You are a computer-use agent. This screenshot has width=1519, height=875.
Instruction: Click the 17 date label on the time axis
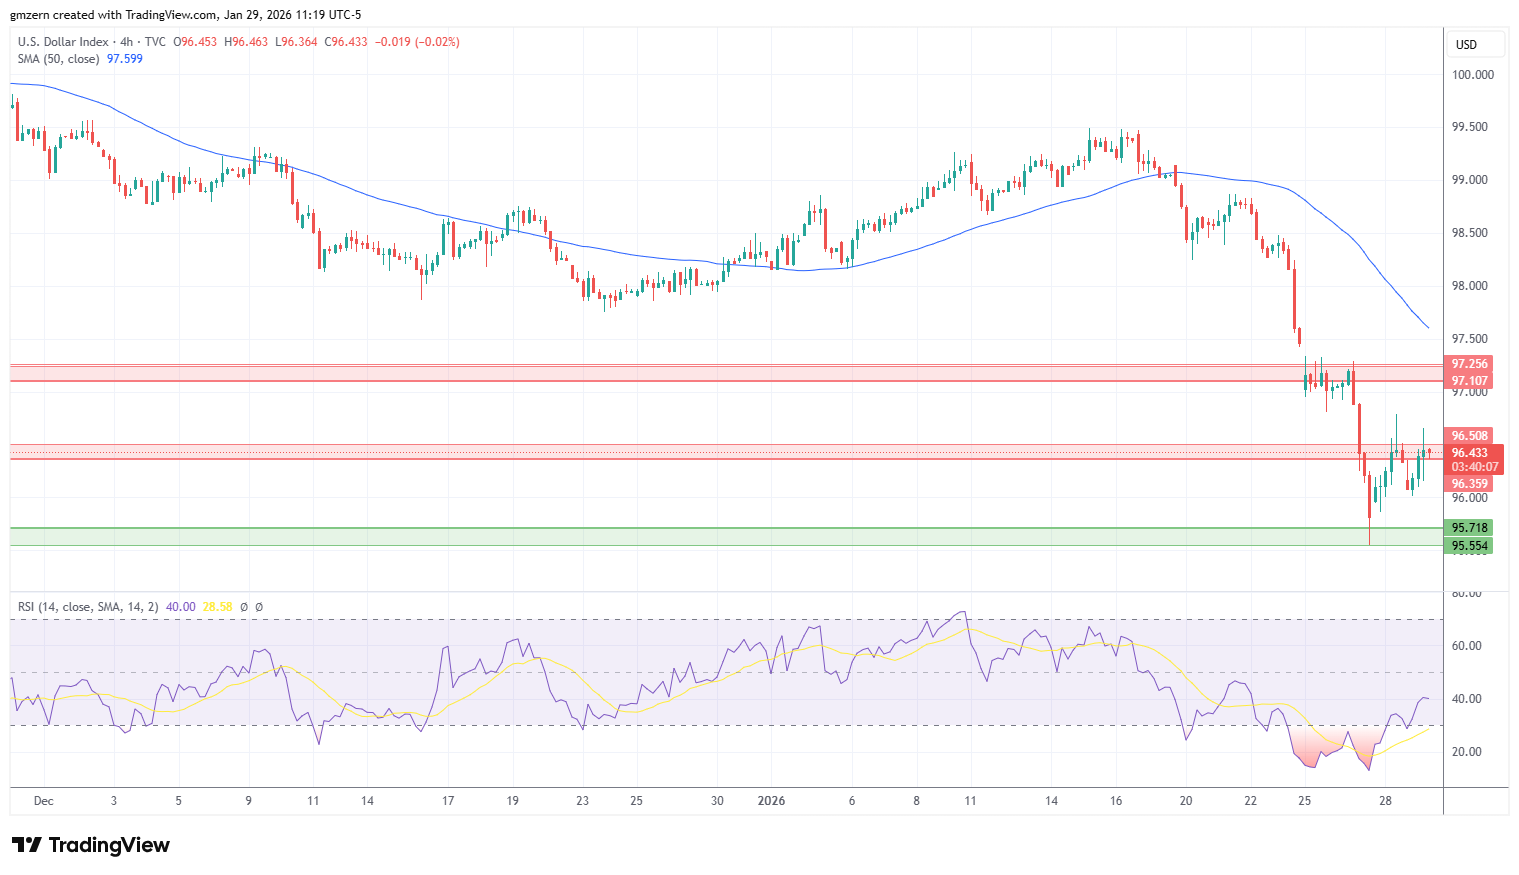click(x=448, y=801)
